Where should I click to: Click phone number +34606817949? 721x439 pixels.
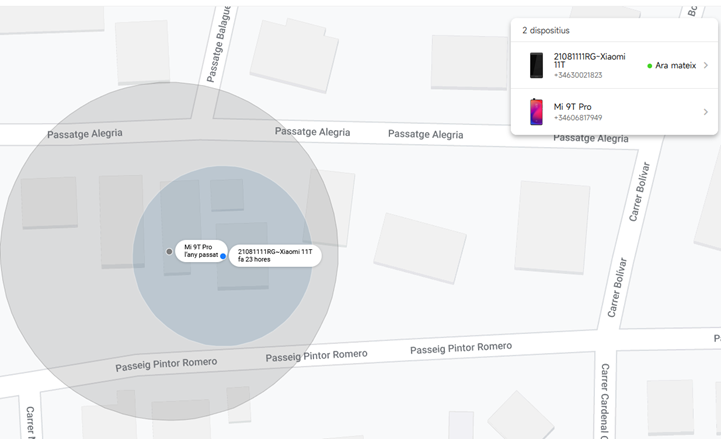578,118
